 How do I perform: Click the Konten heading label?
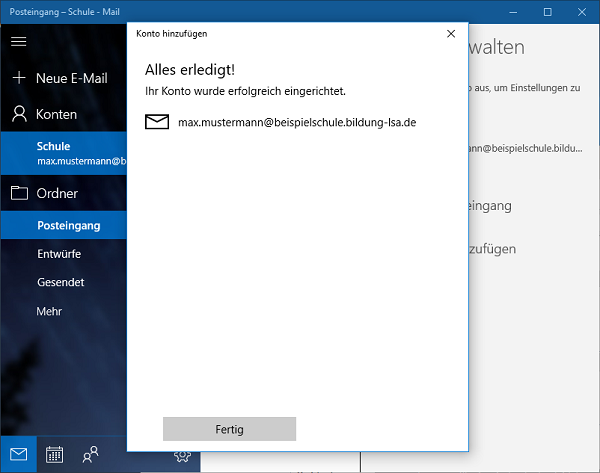[x=56, y=114]
